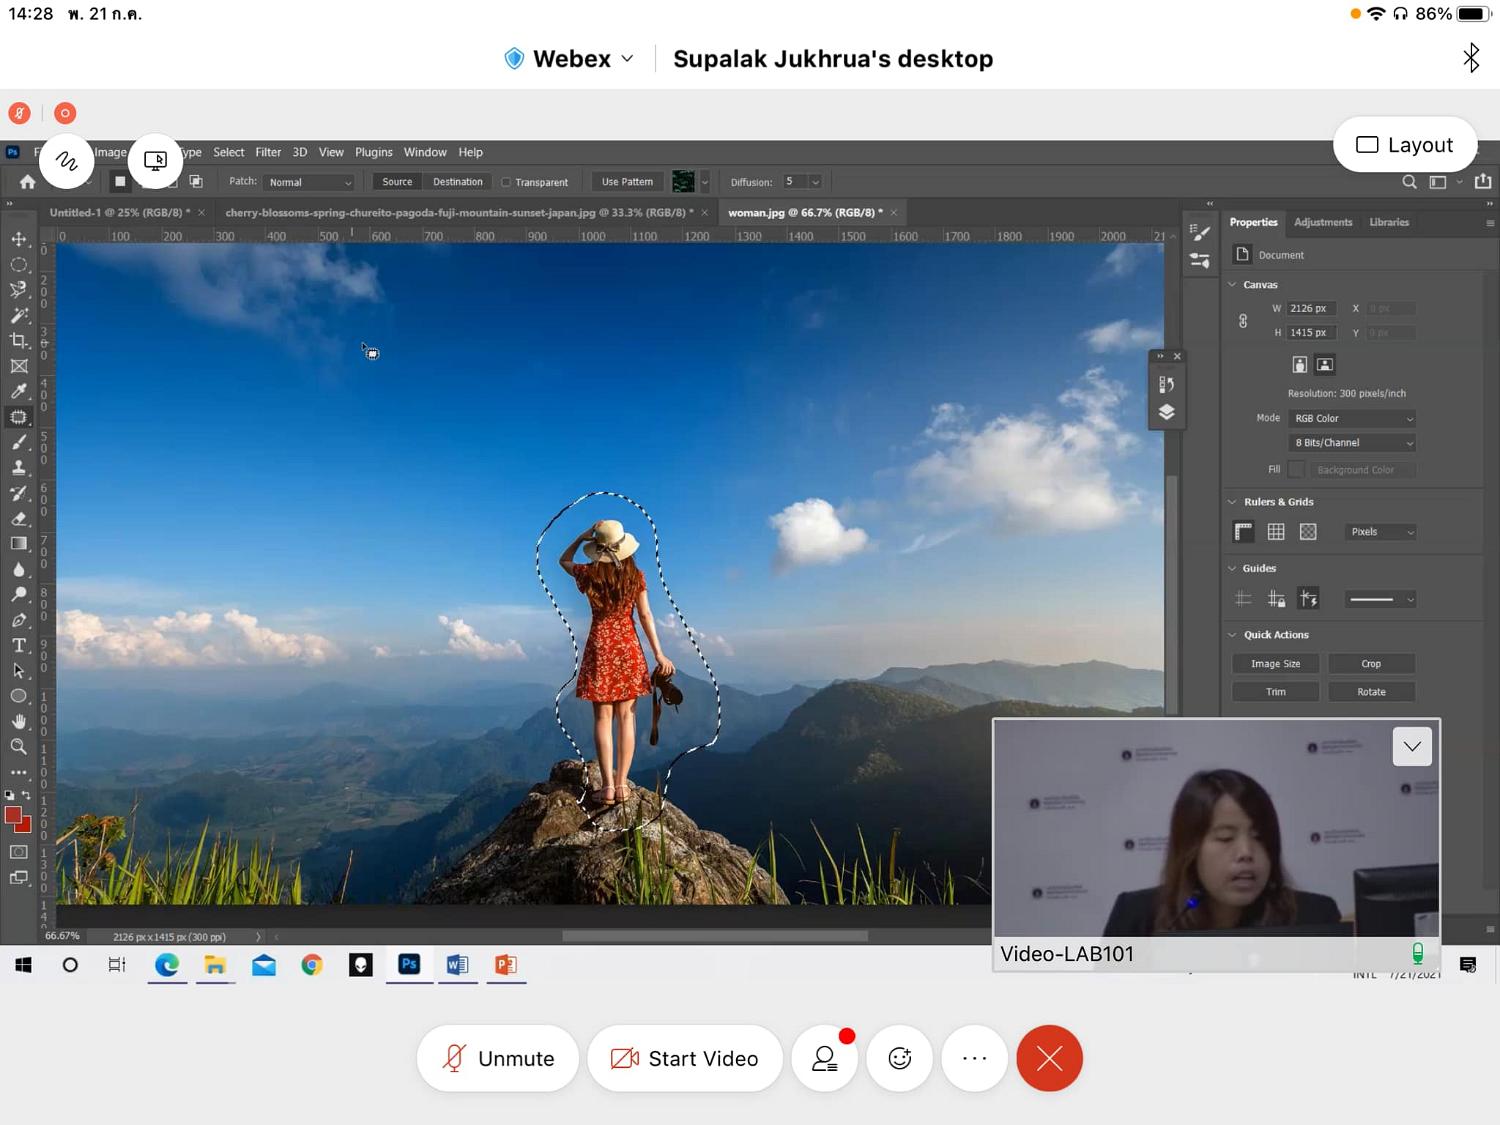The width and height of the screenshot is (1500, 1125).
Task: Click the Start Video button
Action: (685, 1058)
